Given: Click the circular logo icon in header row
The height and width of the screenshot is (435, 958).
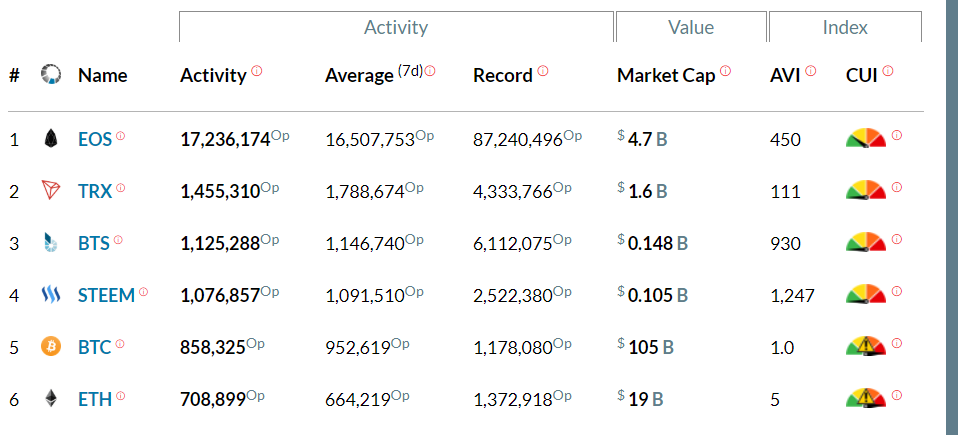Looking at the screenshot, I should [x=51, y=75].
